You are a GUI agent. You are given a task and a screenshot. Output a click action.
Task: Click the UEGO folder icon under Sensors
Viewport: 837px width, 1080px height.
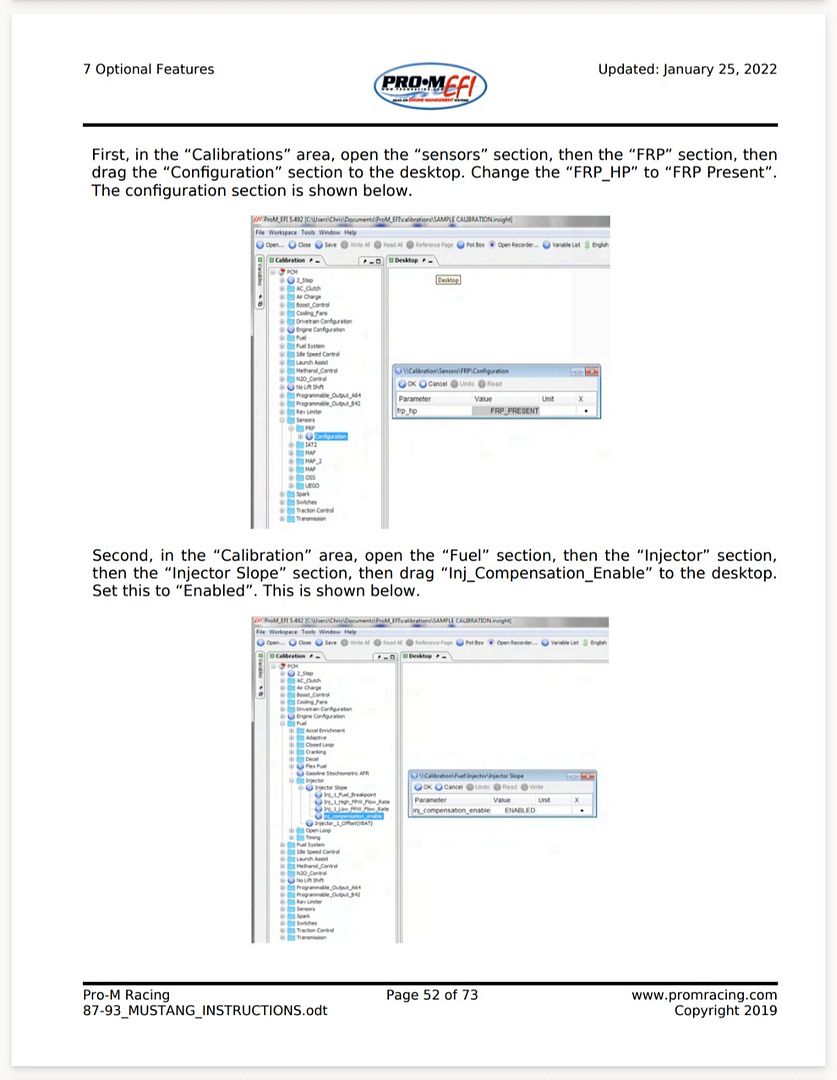click(300, 486)
